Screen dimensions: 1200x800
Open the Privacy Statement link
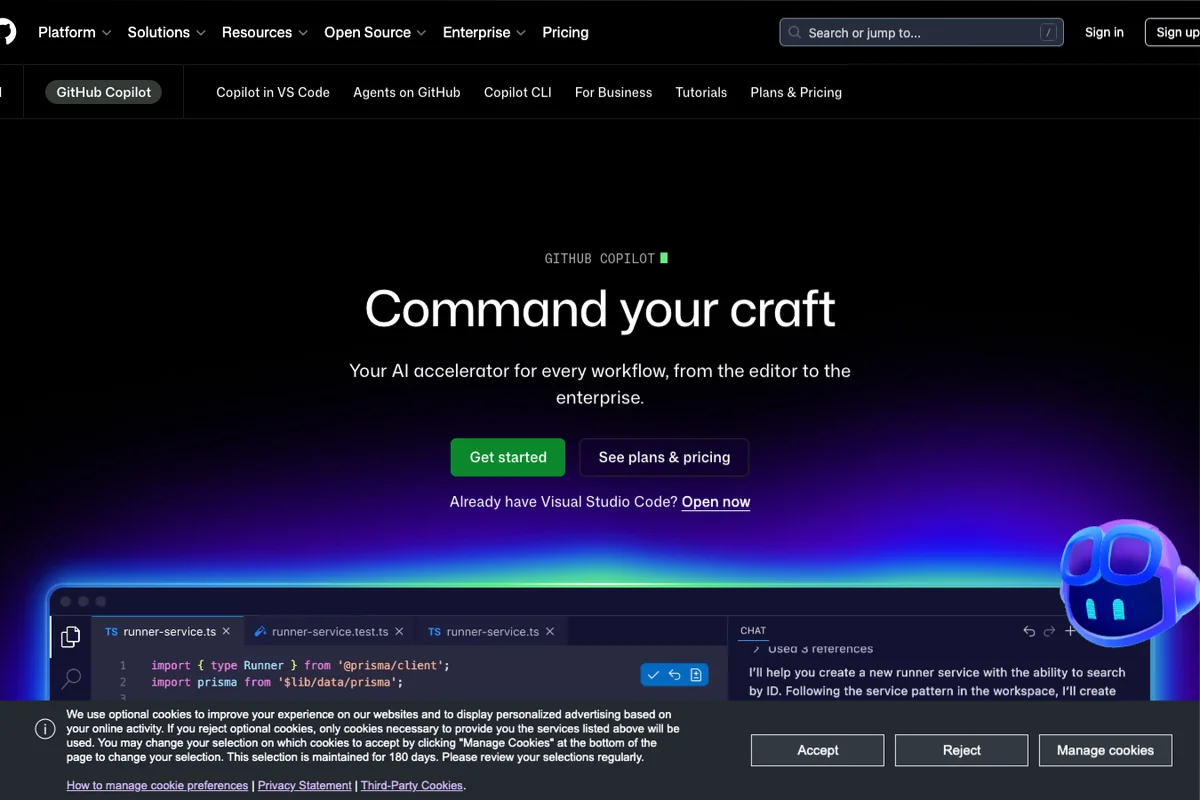coord(305,786)
